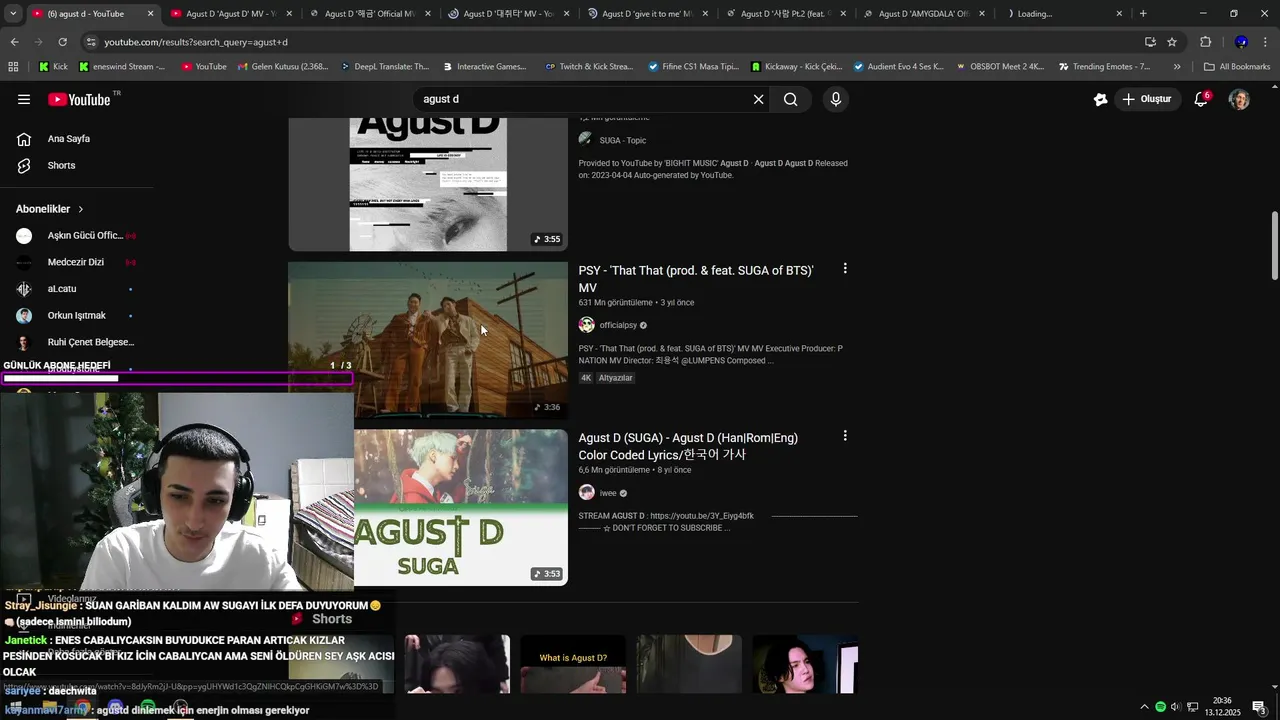The height and width of the screenshot is (720, 1280).
Task: Open the More options menu for the PSY That That video
Action: 845,269
